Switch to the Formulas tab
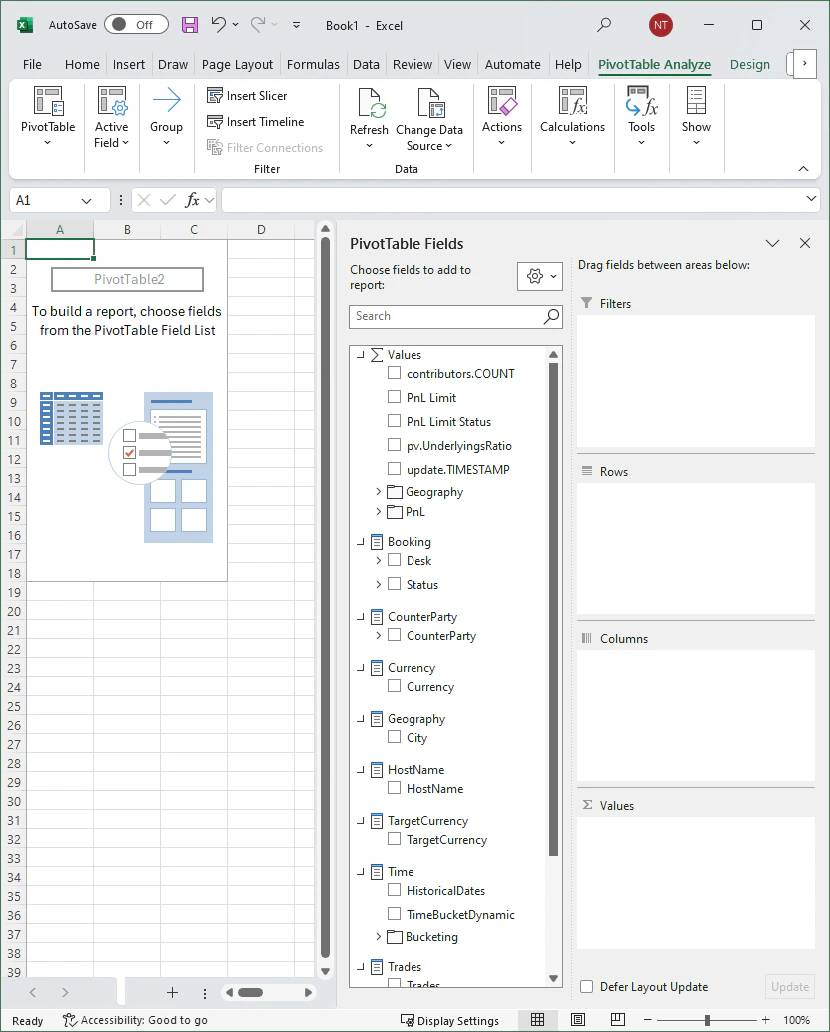Viewport: 830px width, 1032px height. 313,64
